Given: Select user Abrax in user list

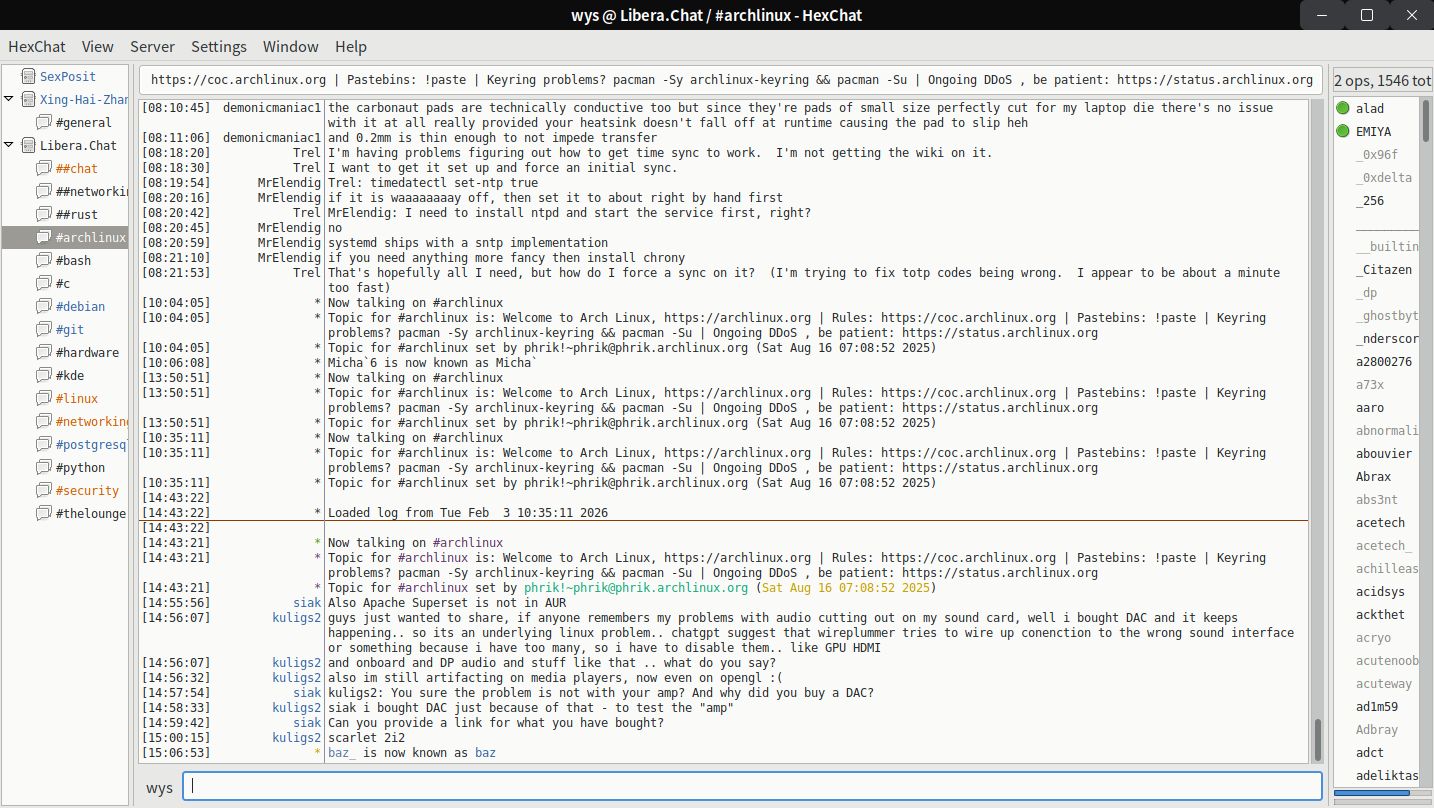Looking at the screenshot, I should [x=1373, y=476].
